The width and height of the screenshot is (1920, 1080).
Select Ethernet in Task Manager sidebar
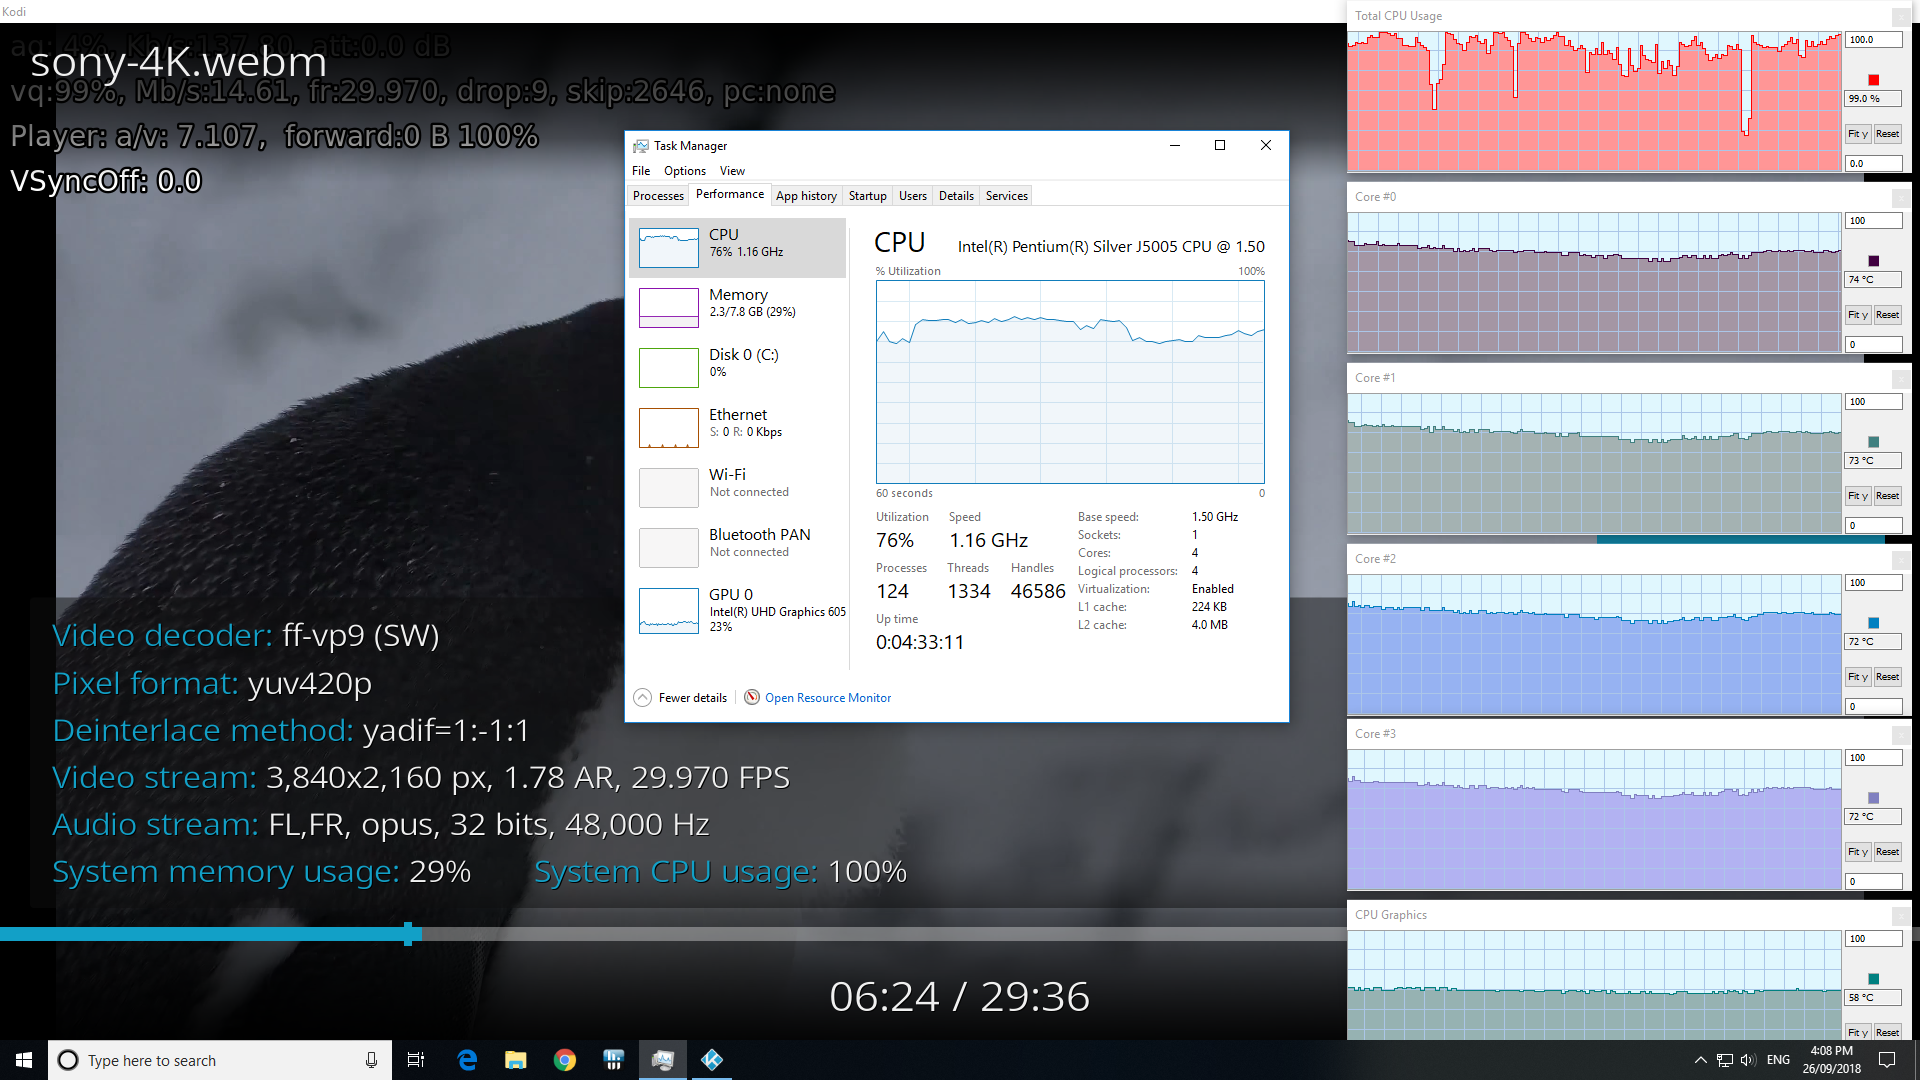(x=738, y=427)
